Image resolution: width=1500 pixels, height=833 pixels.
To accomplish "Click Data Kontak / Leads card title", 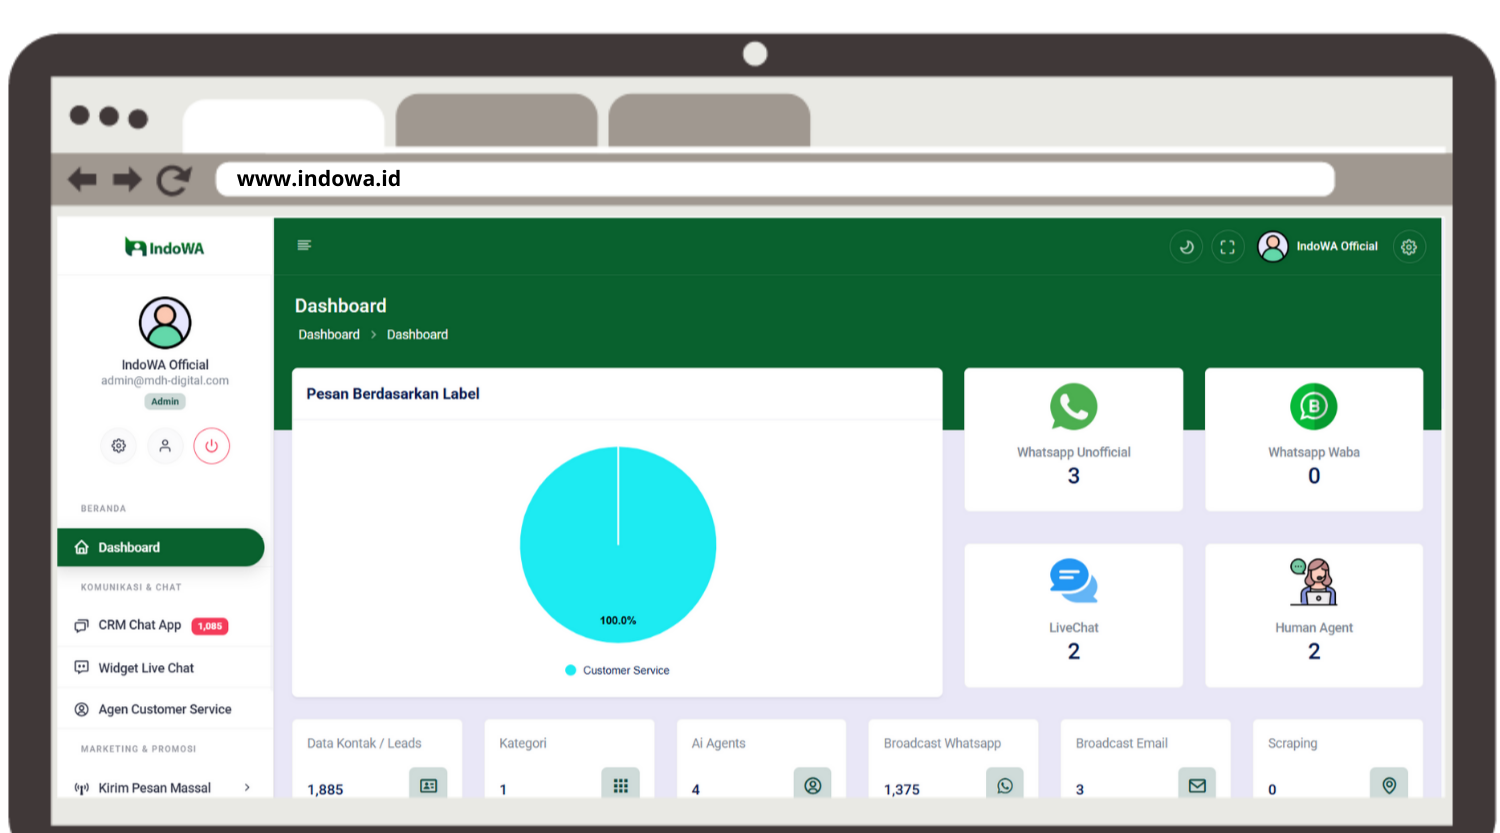I will tap(364, 743).
